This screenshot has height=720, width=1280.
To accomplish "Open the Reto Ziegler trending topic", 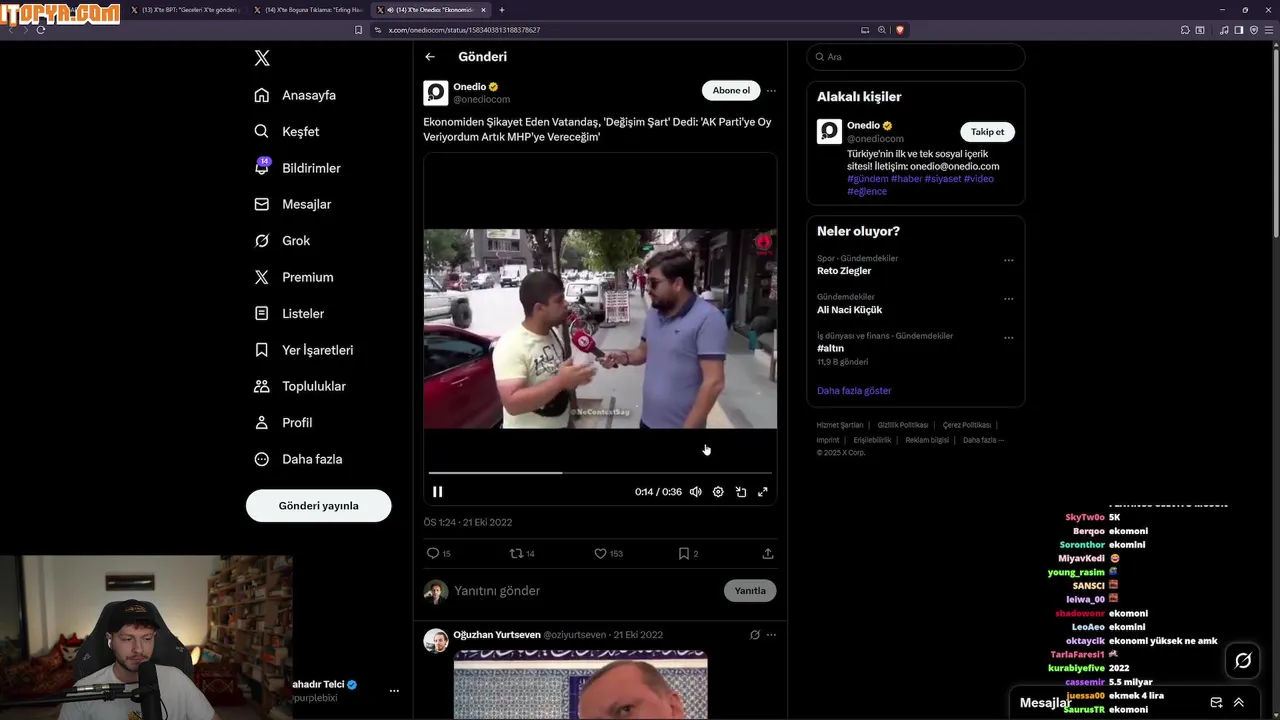I will pyautogui.click(x=844, y=271).
